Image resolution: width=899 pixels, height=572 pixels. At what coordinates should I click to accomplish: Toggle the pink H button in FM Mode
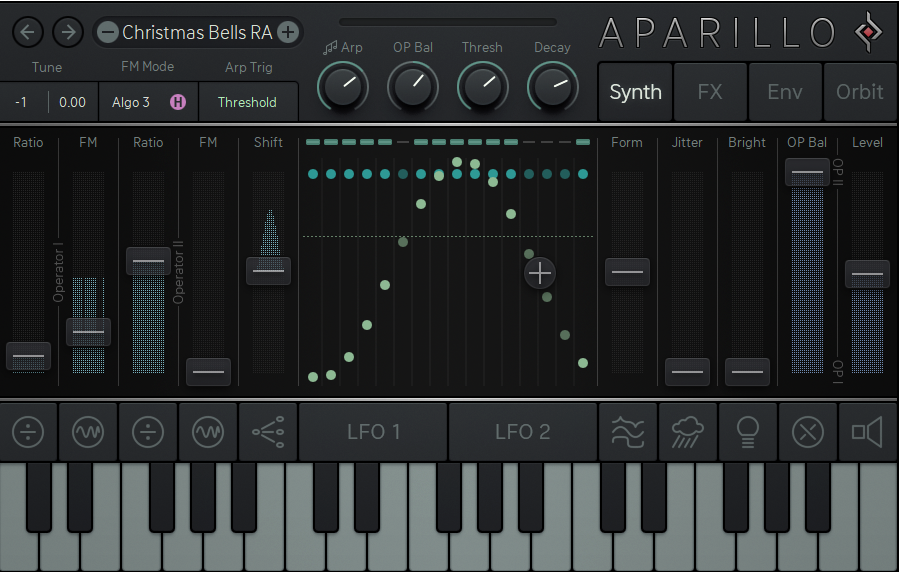pos(178,103)
